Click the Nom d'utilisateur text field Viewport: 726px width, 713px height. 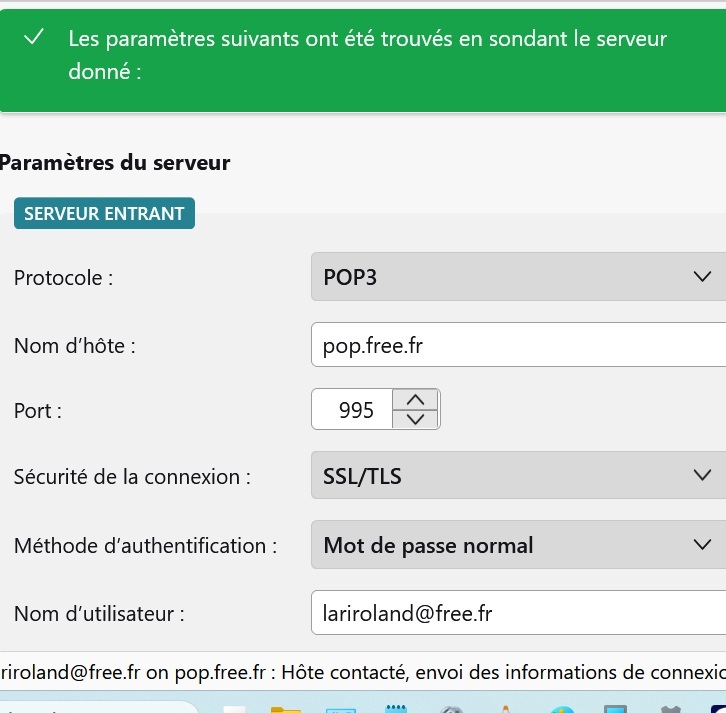click(518, 614)
